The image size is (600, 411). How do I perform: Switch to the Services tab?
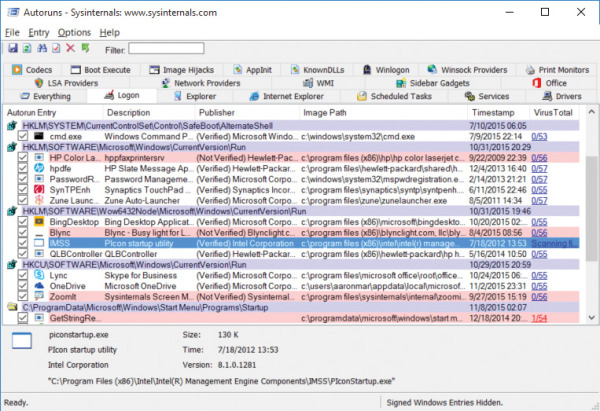(487, 96)
